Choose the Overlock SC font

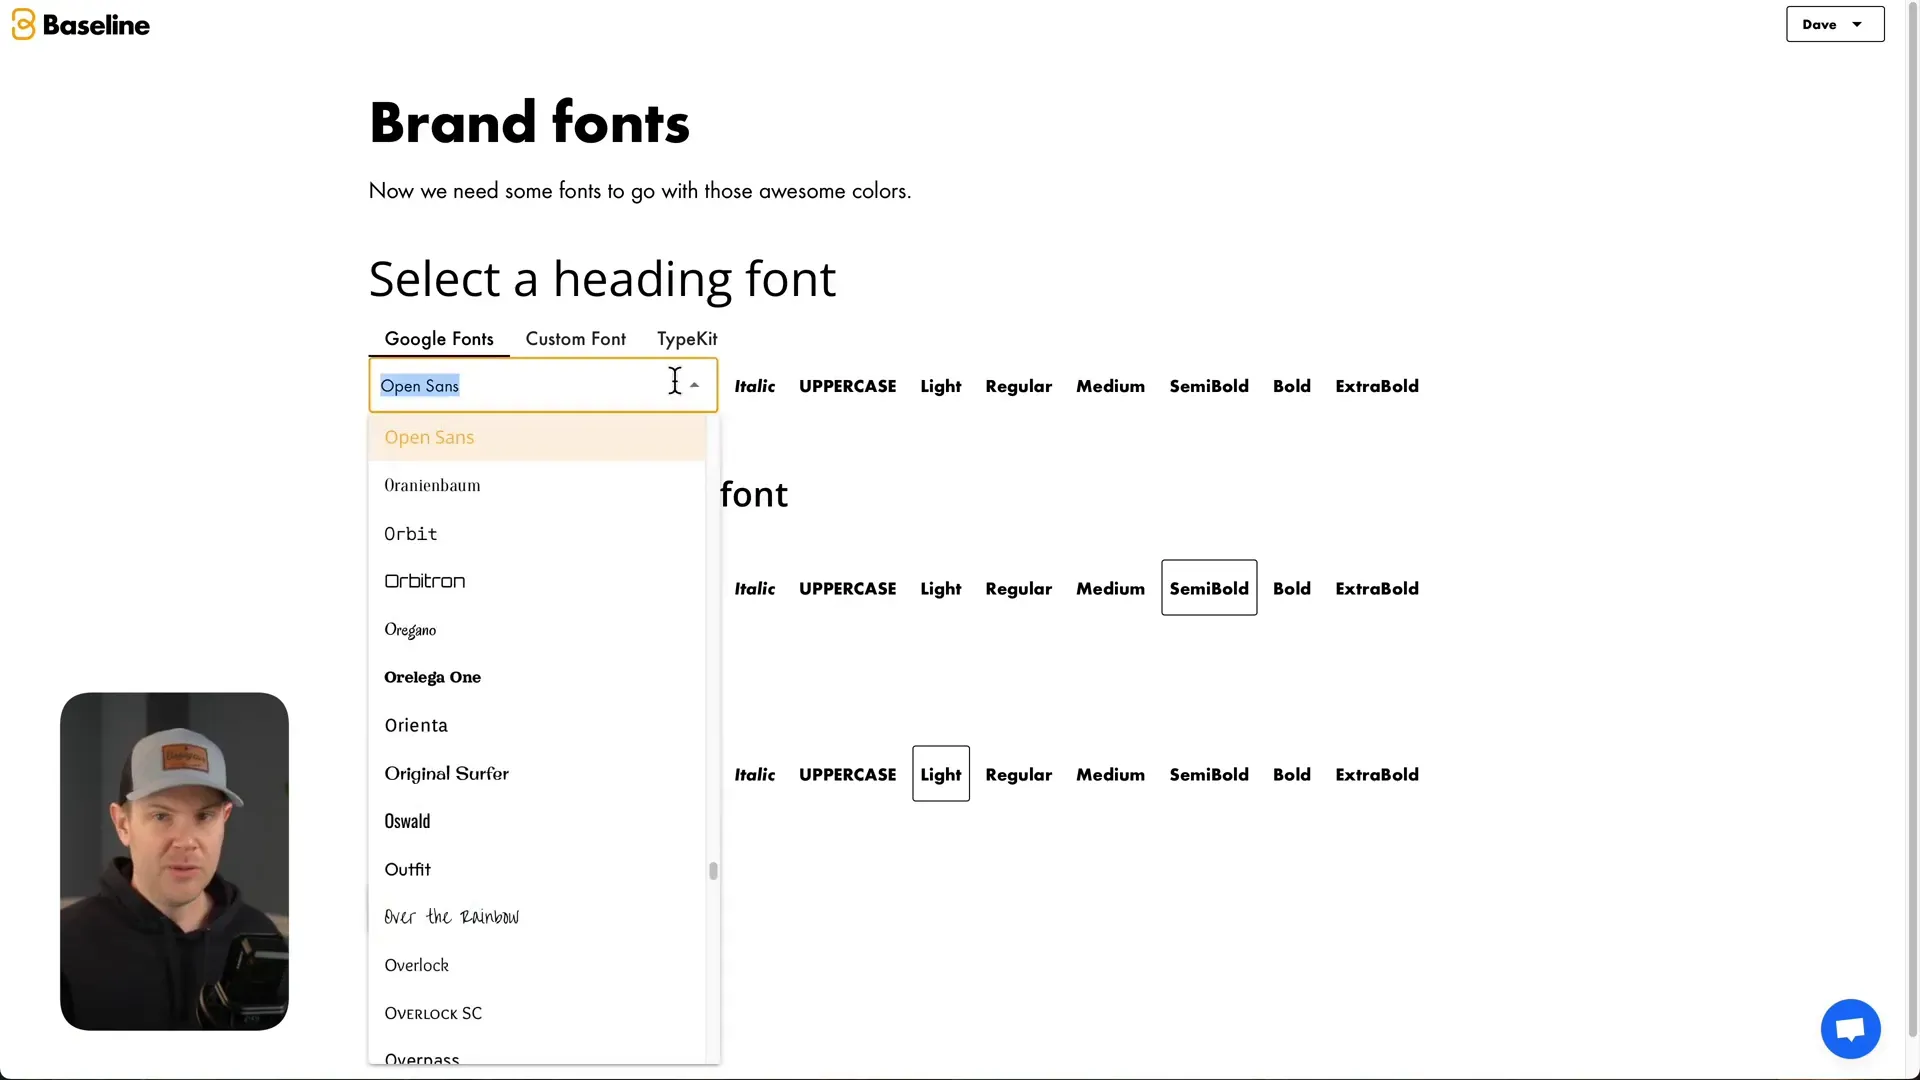point(537,1013)
